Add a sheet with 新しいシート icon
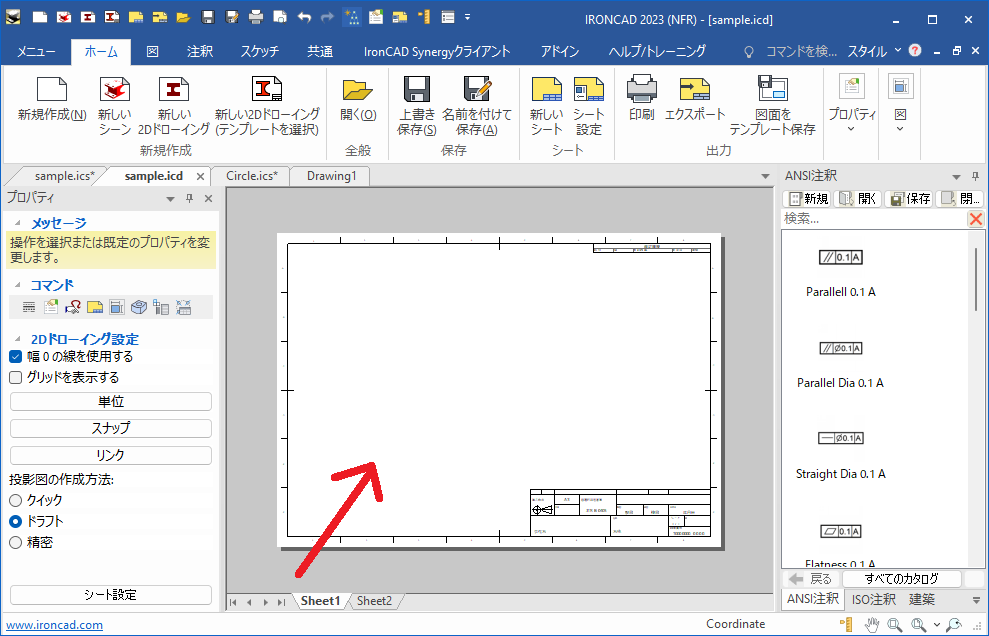The width and height of the screenshot is (989, 636). click(546, 94)
